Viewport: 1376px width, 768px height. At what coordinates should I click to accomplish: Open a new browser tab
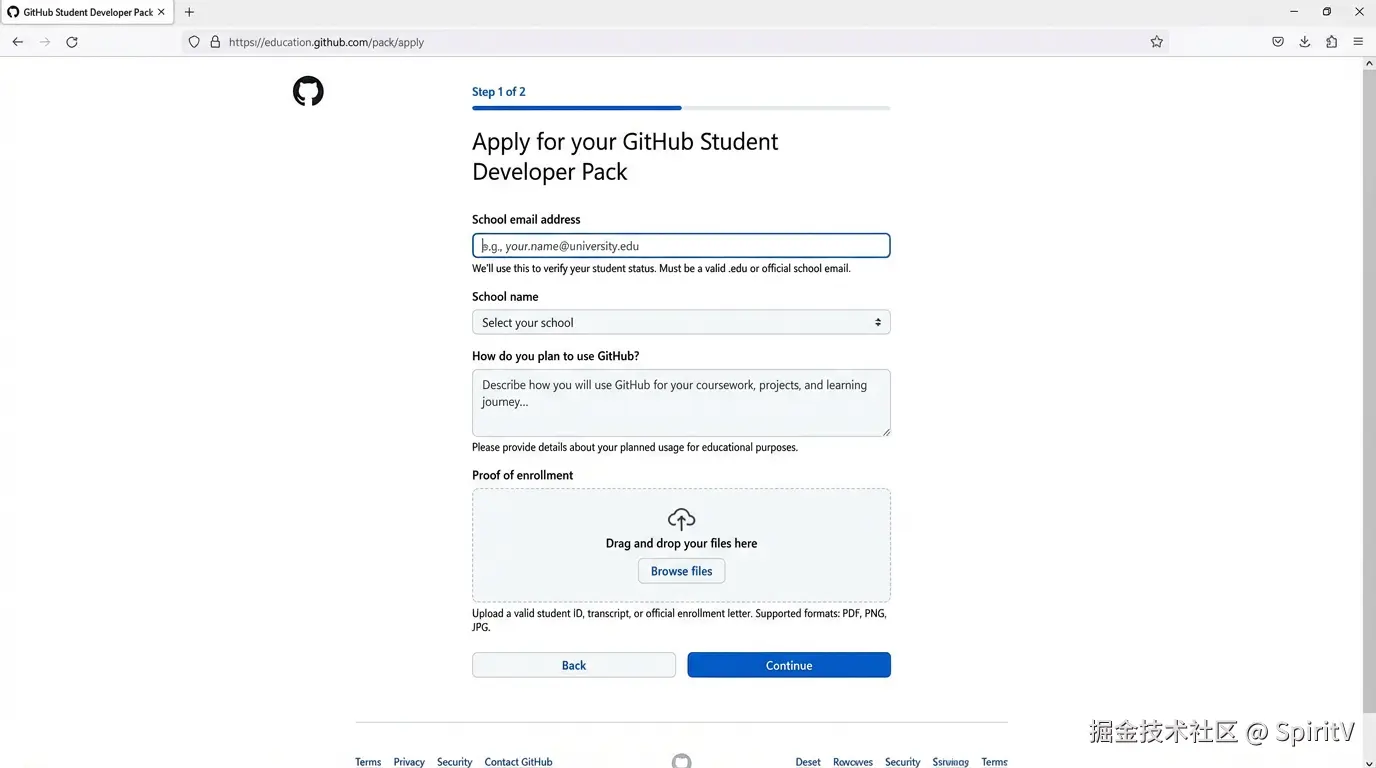[x=189, y=12]
